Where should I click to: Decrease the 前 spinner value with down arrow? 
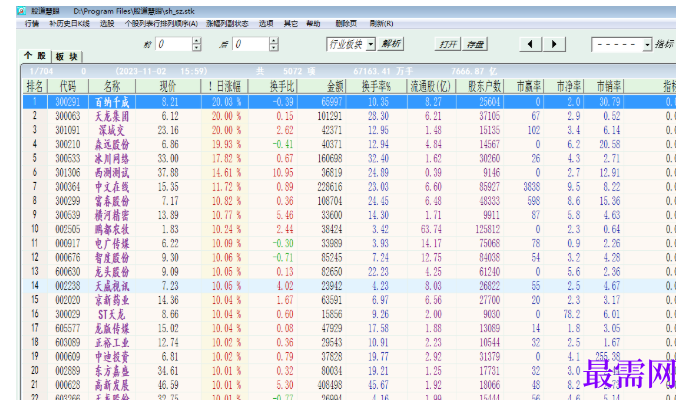click(x=197, y=47)
